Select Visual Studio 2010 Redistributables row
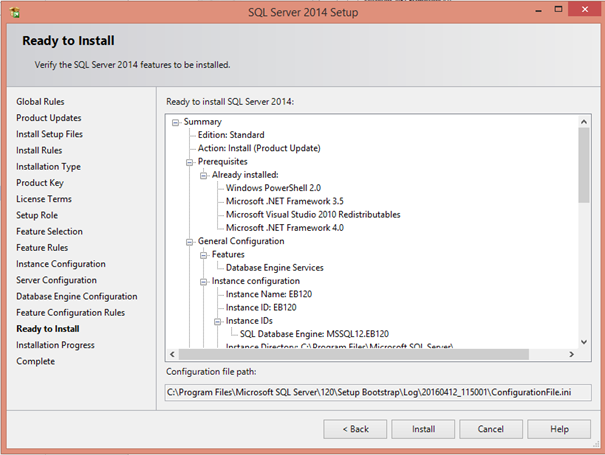 pos(313,215)
